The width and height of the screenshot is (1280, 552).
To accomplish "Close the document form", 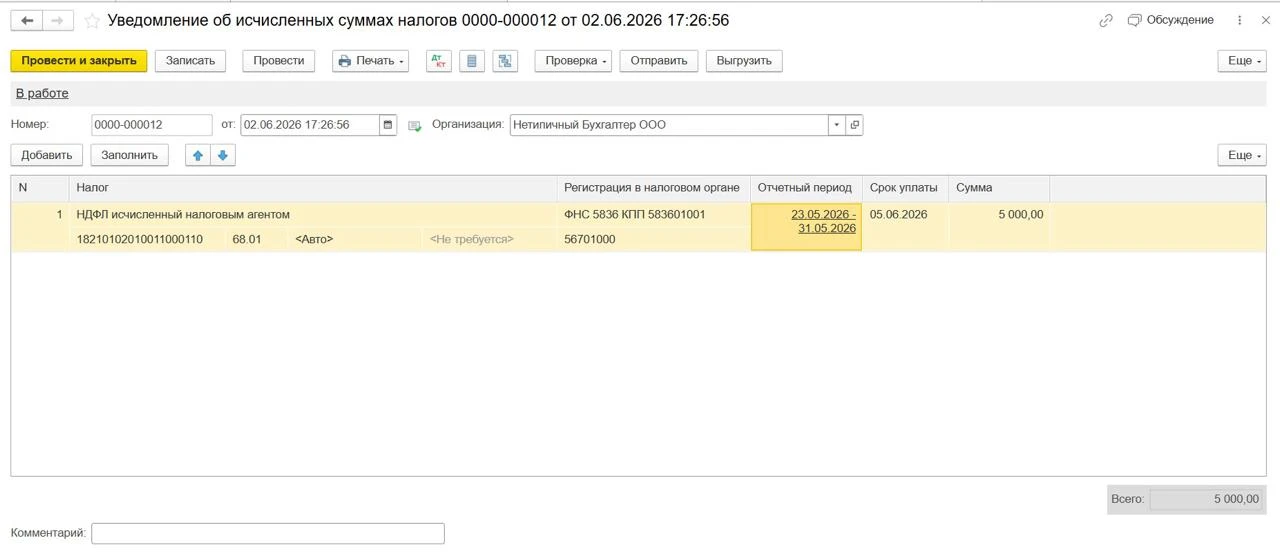I will [x=1266, y=20].
